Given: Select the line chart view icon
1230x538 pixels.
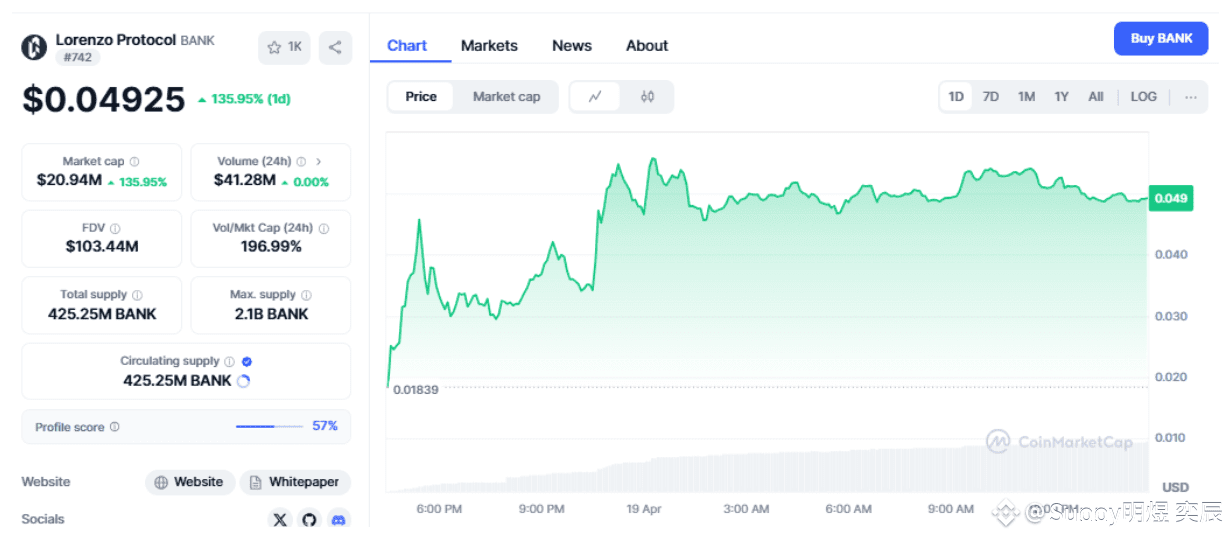Looking at the screenshot, I should pos(595,97).
